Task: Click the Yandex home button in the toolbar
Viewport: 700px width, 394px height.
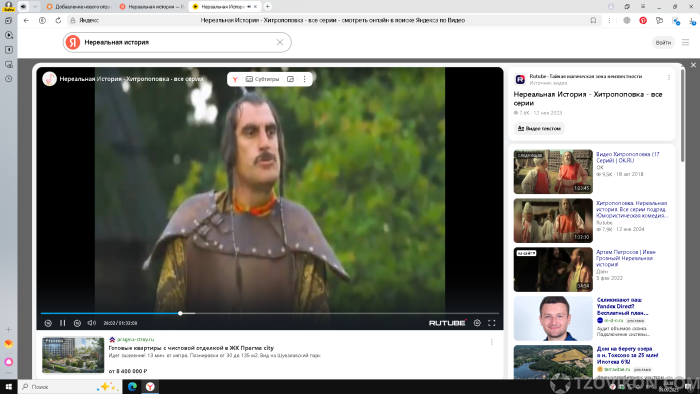Action: [x=42, y=21]
